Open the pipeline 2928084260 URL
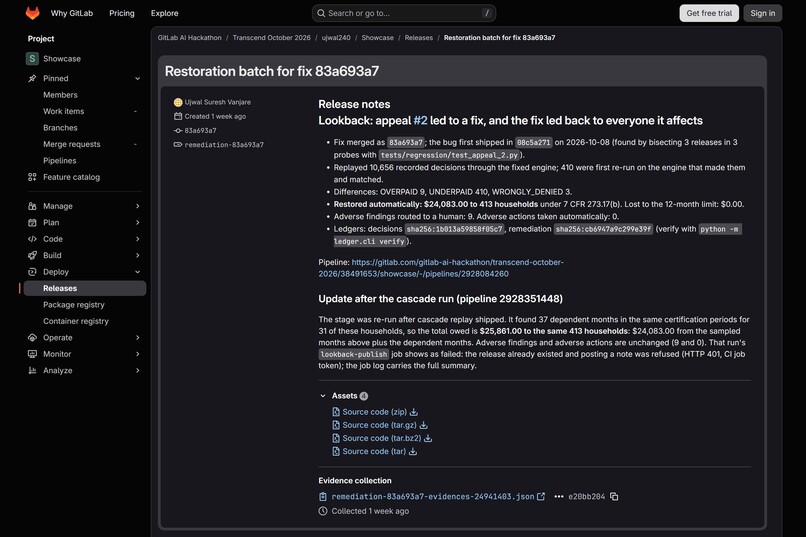Viewport: 806px width, 537px height. click(441, 268)
